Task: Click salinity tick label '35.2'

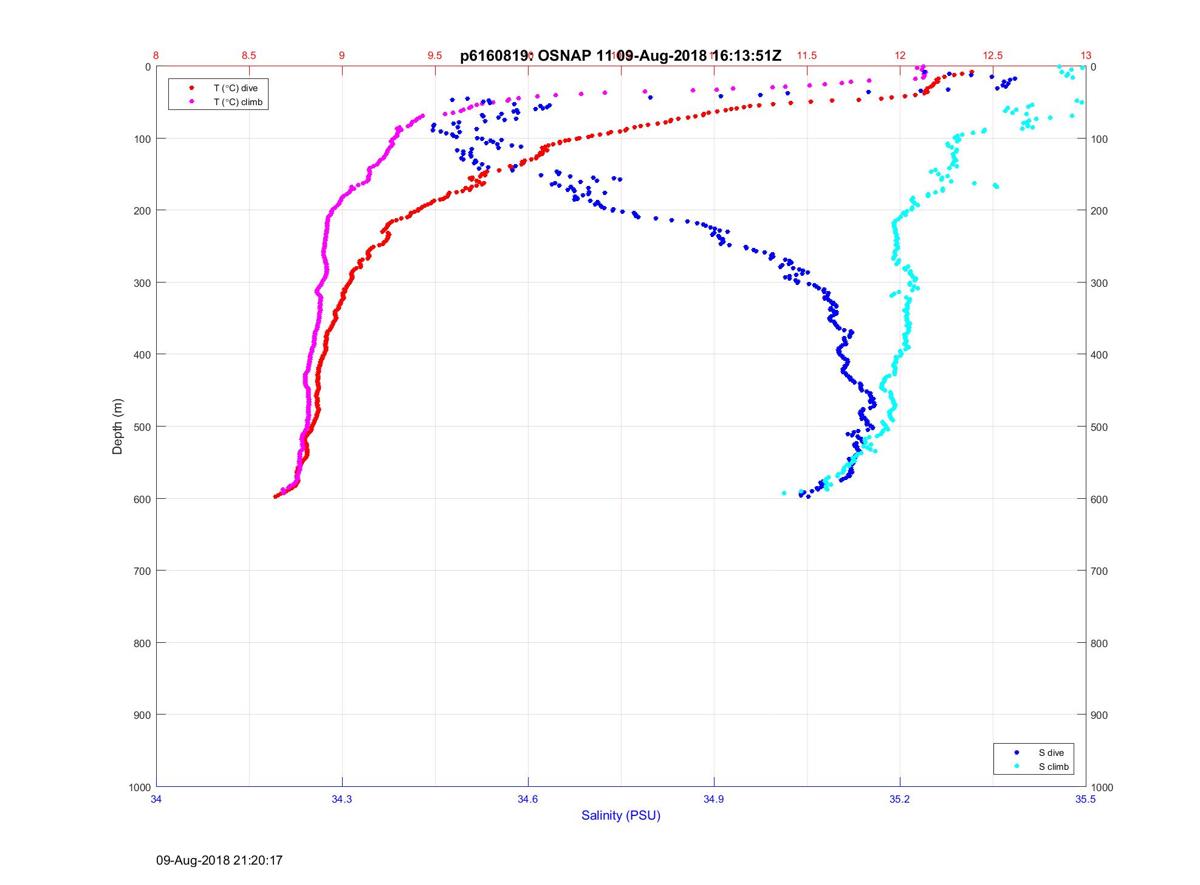Action: 900,800
